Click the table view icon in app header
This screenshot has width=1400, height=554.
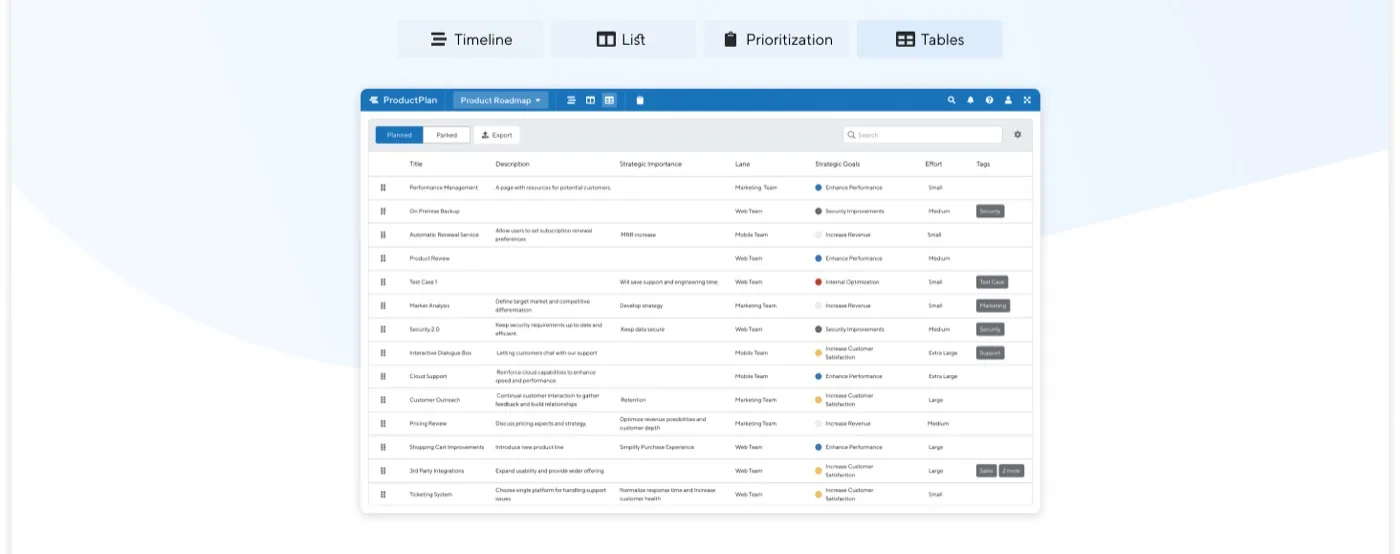609,100
